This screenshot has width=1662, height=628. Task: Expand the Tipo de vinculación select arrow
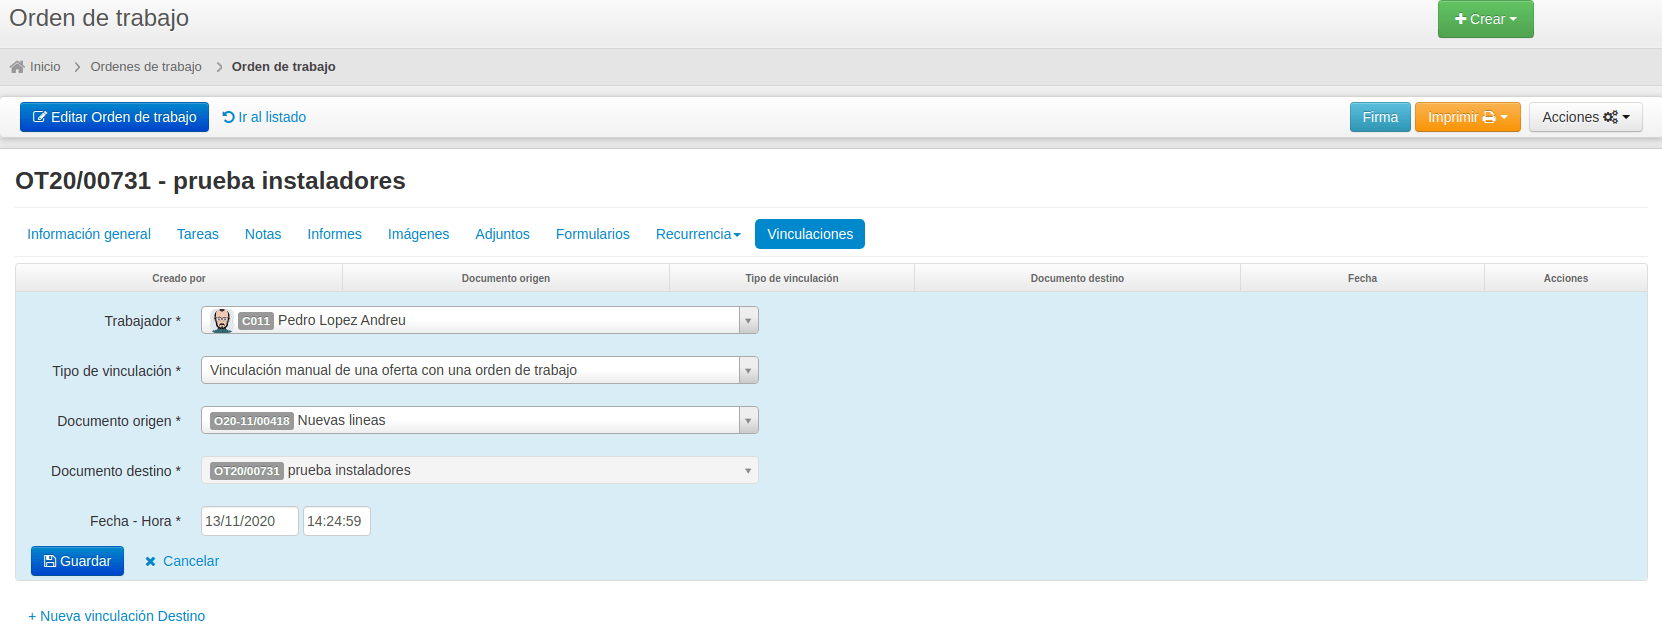tap(748, 370)
